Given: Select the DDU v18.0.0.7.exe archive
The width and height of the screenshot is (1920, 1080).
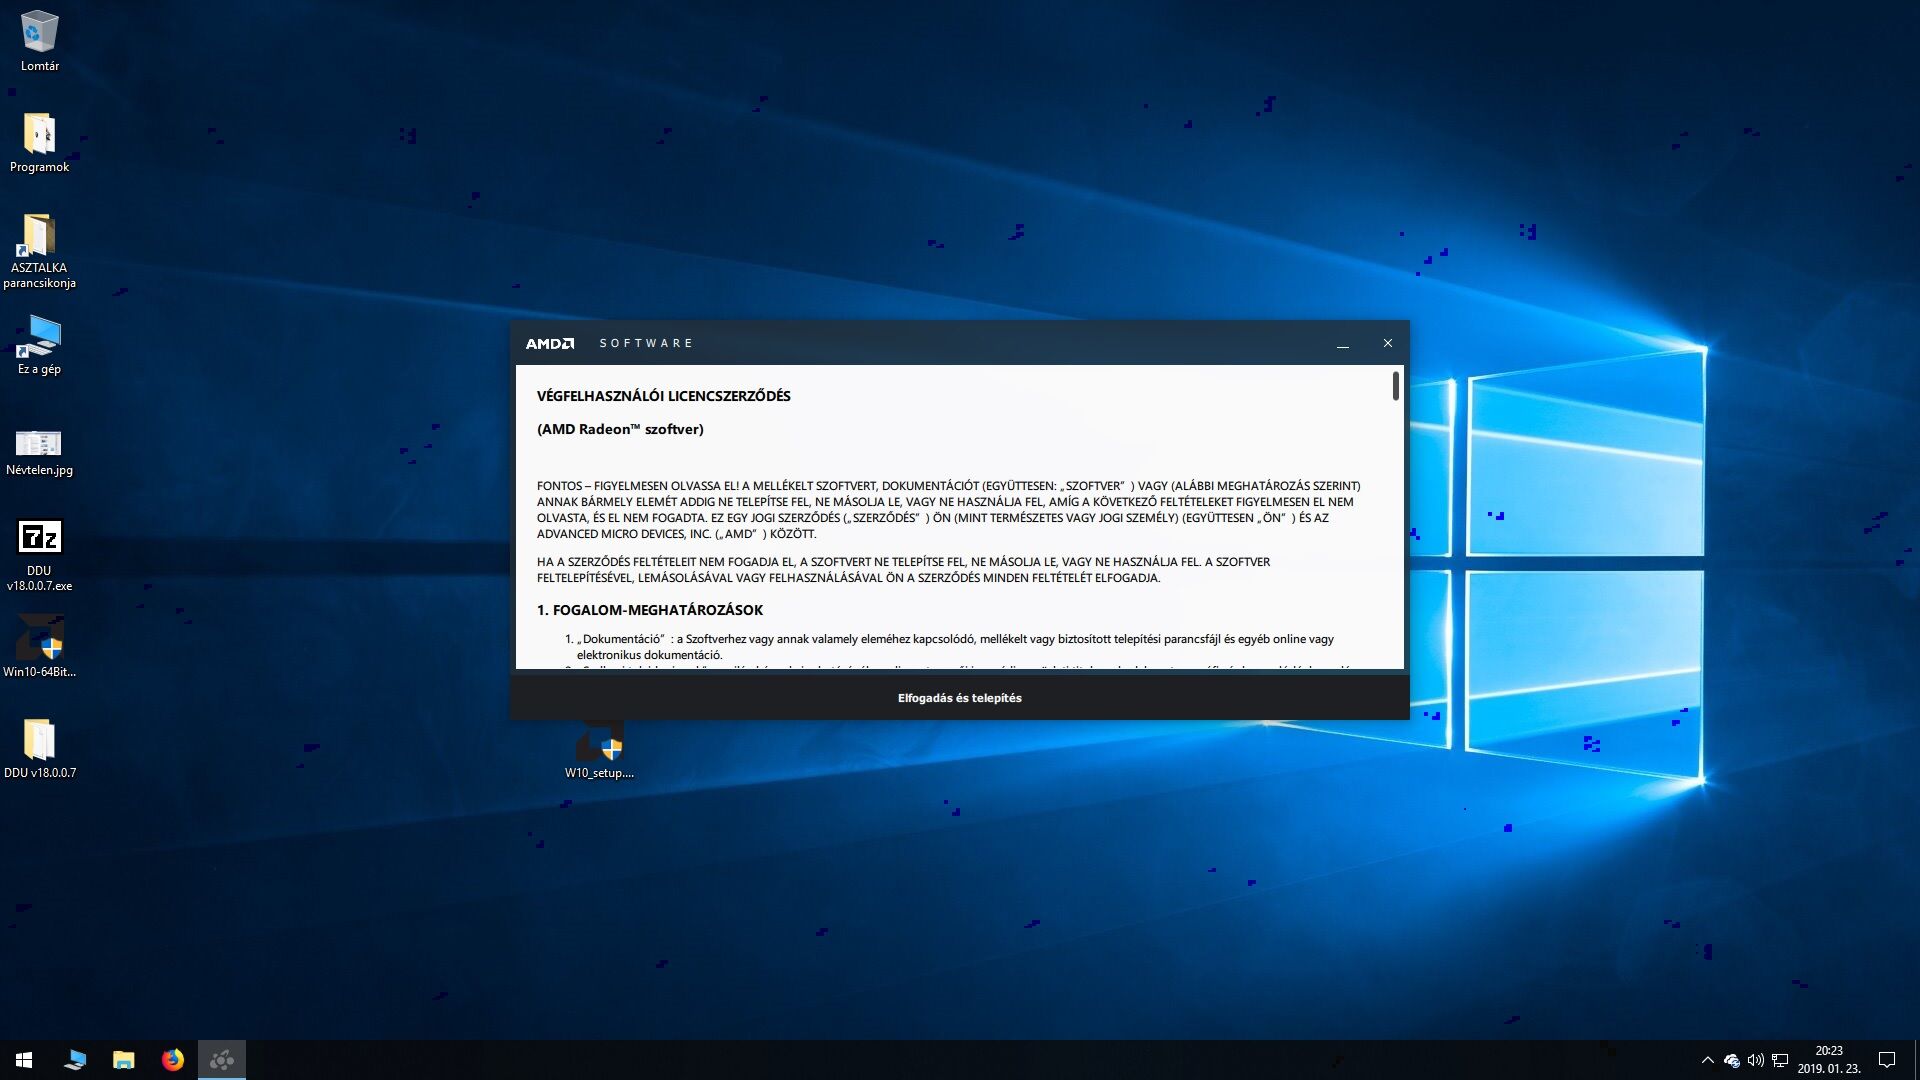Looking at the screenshot, I should pos(39,555).
